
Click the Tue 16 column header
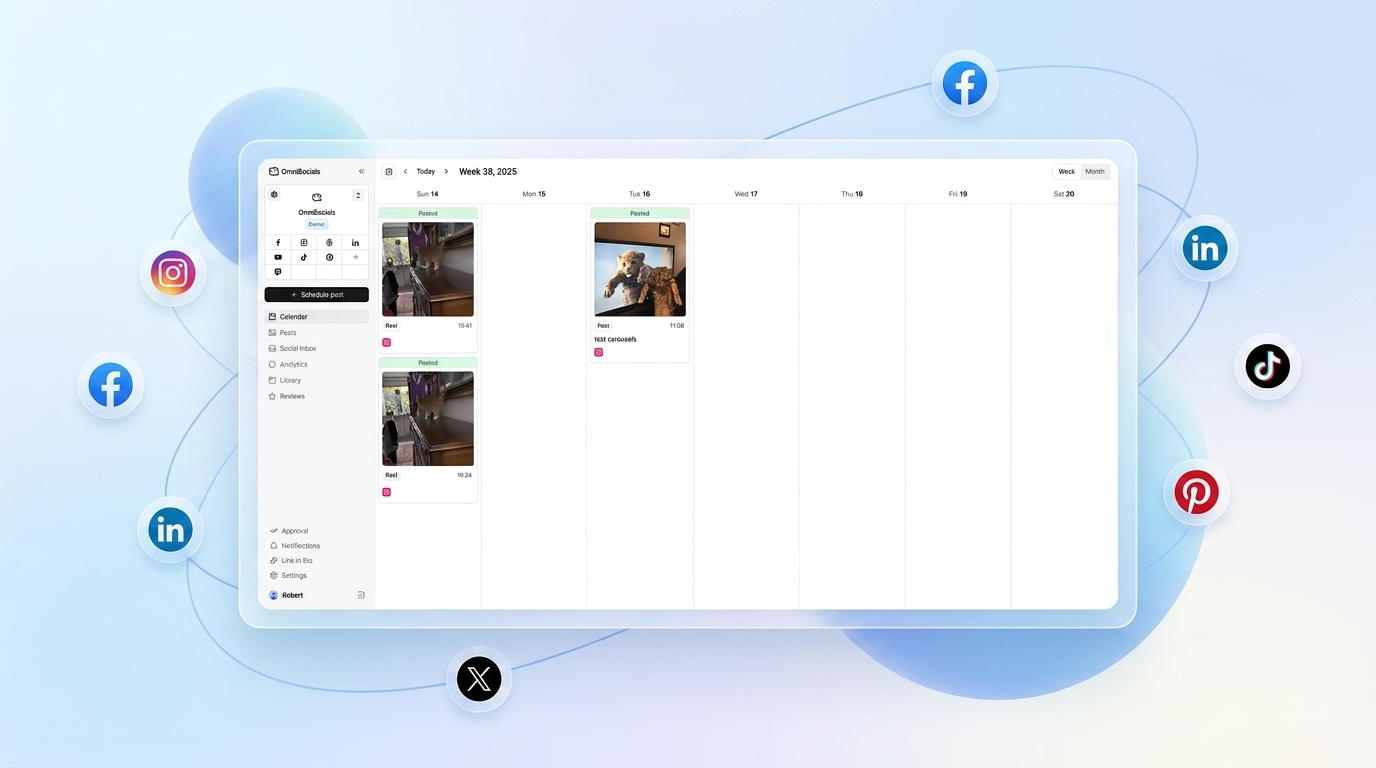(639, 194)
